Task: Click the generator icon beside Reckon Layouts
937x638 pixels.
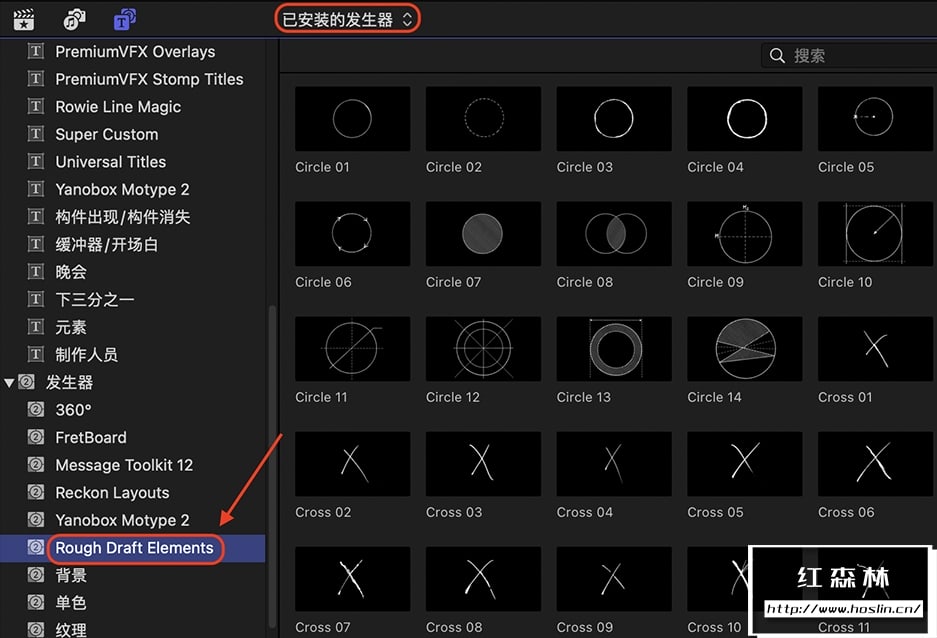Action: pyautogui.click(x=36, y=492)
